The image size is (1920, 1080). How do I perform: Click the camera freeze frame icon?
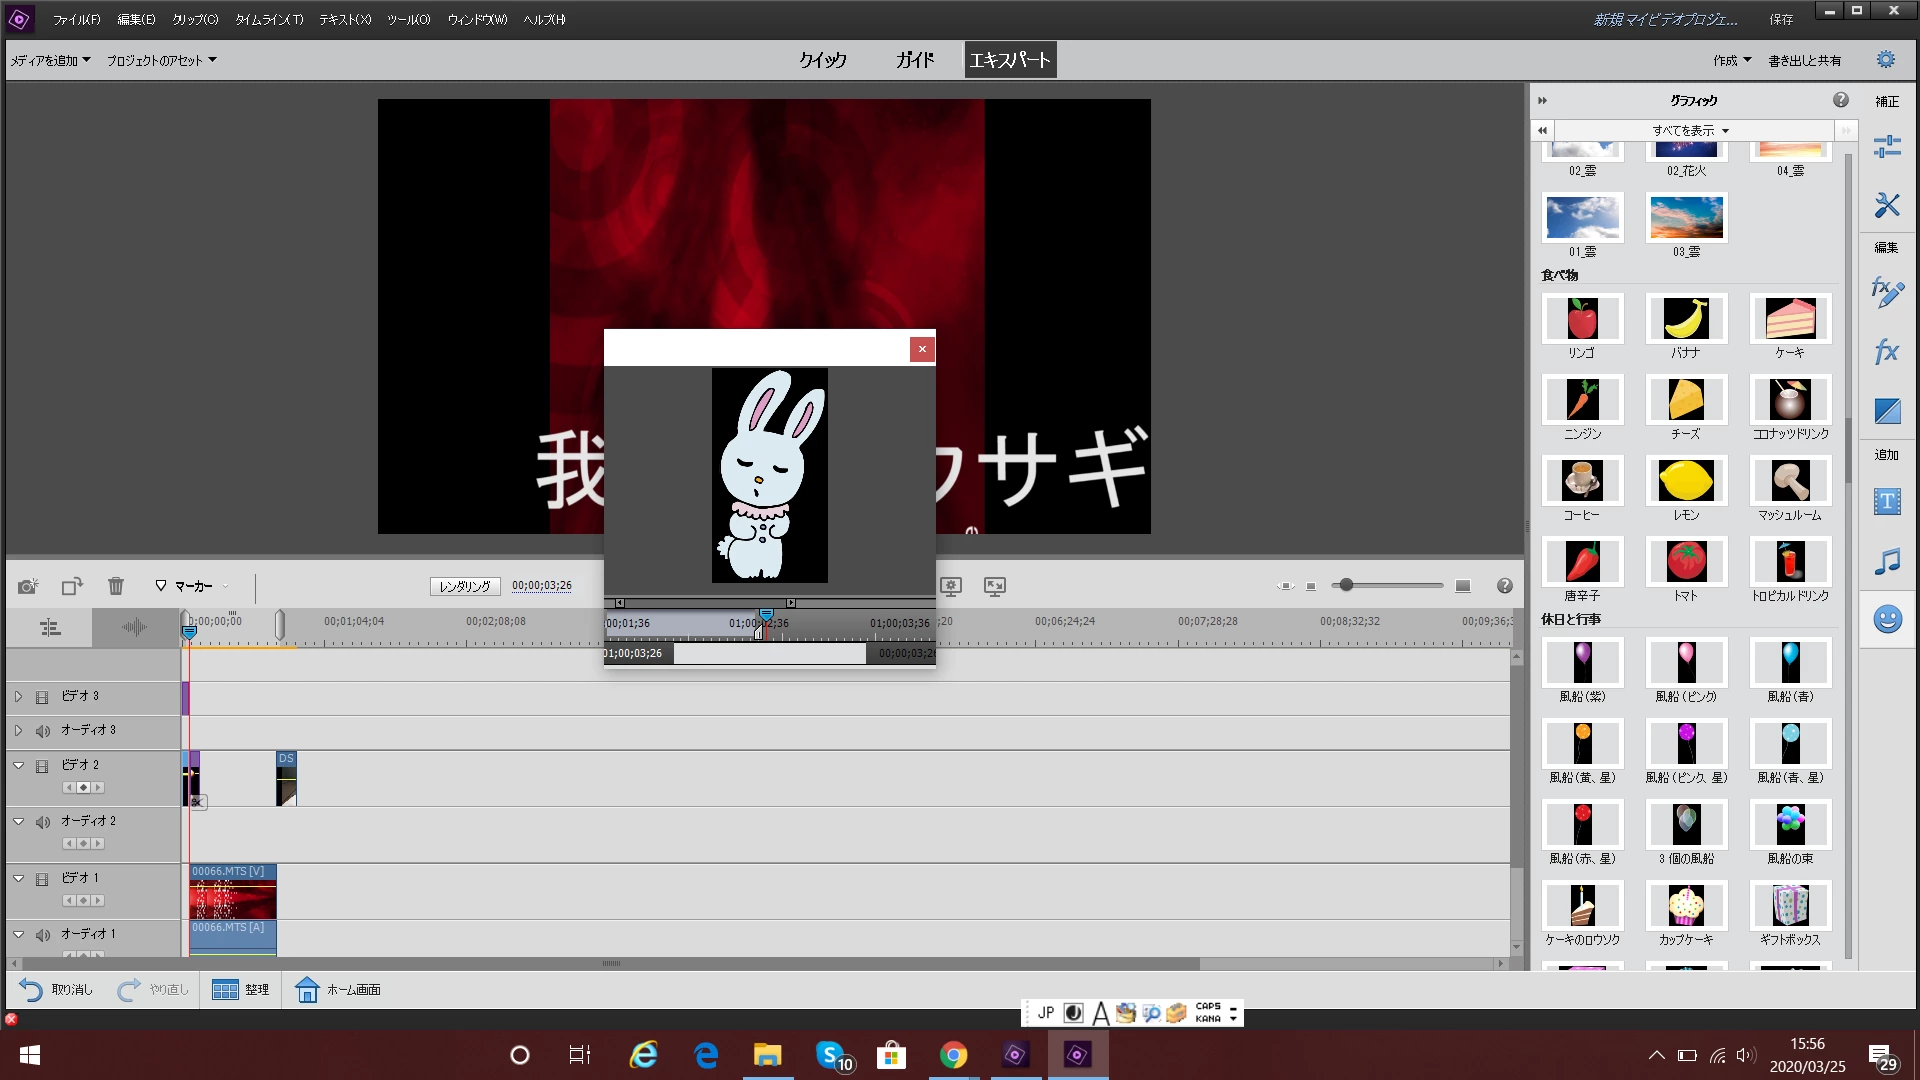coord(27,586)
